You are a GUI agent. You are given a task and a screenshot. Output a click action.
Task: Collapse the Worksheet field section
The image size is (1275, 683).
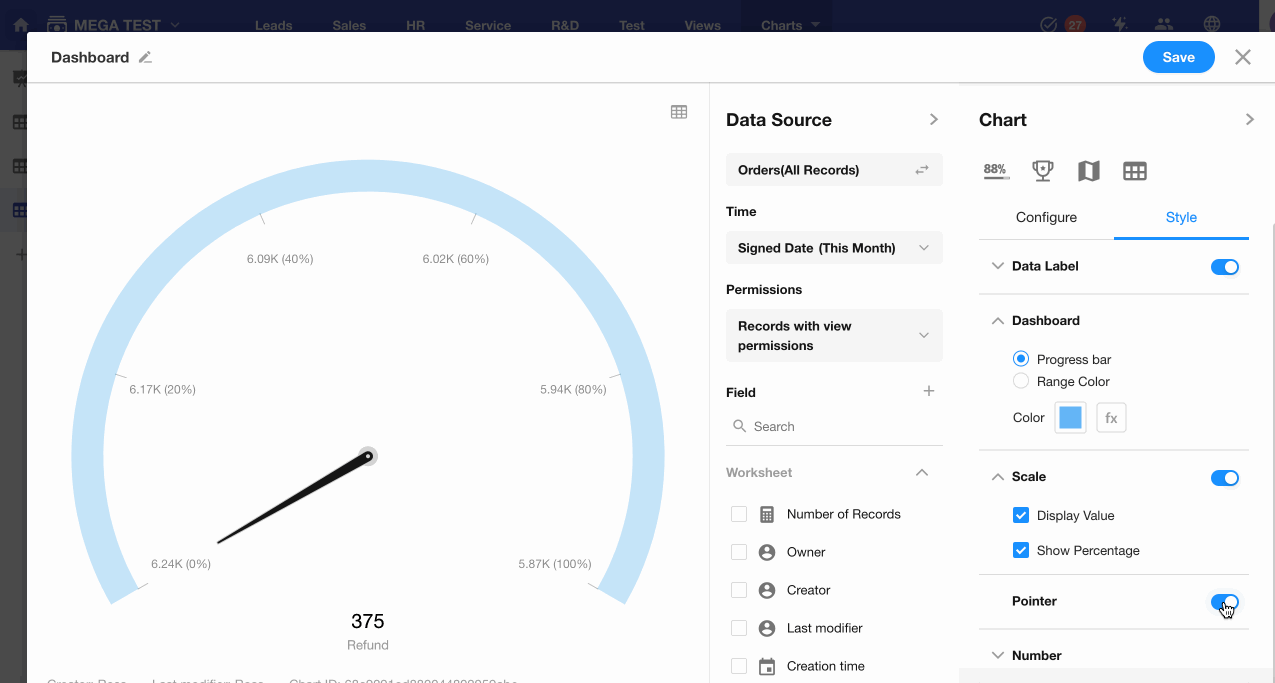tap(922, 472)
